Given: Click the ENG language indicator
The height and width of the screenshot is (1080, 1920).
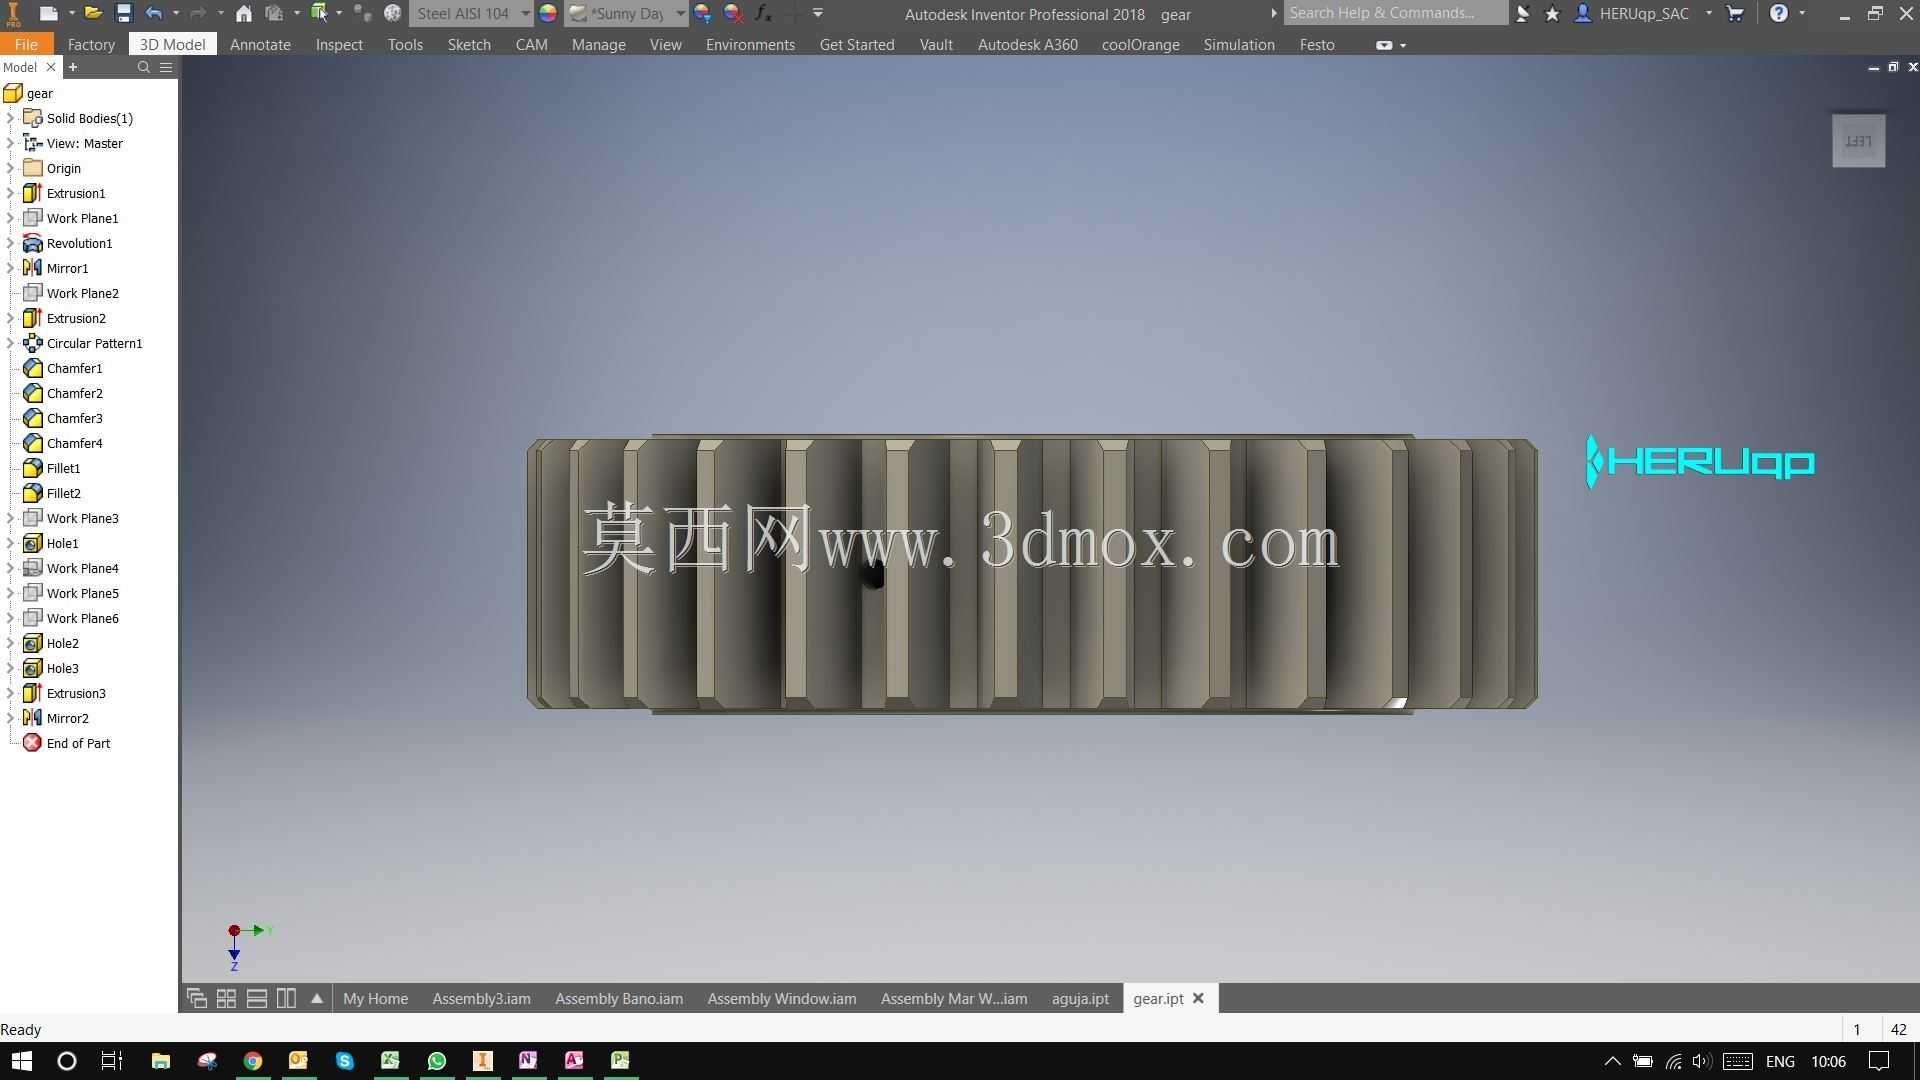Looking at the screenshot, I should click(1780, 1061).
